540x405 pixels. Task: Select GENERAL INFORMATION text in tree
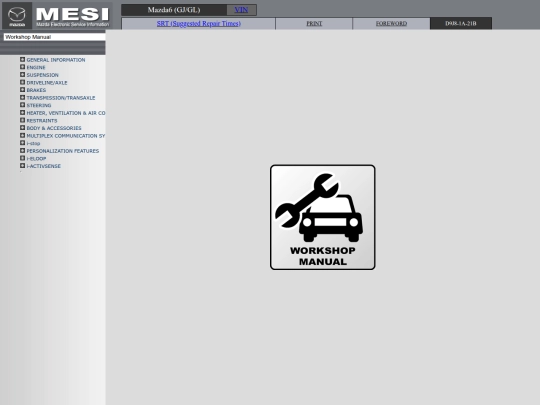click(56, 60)
